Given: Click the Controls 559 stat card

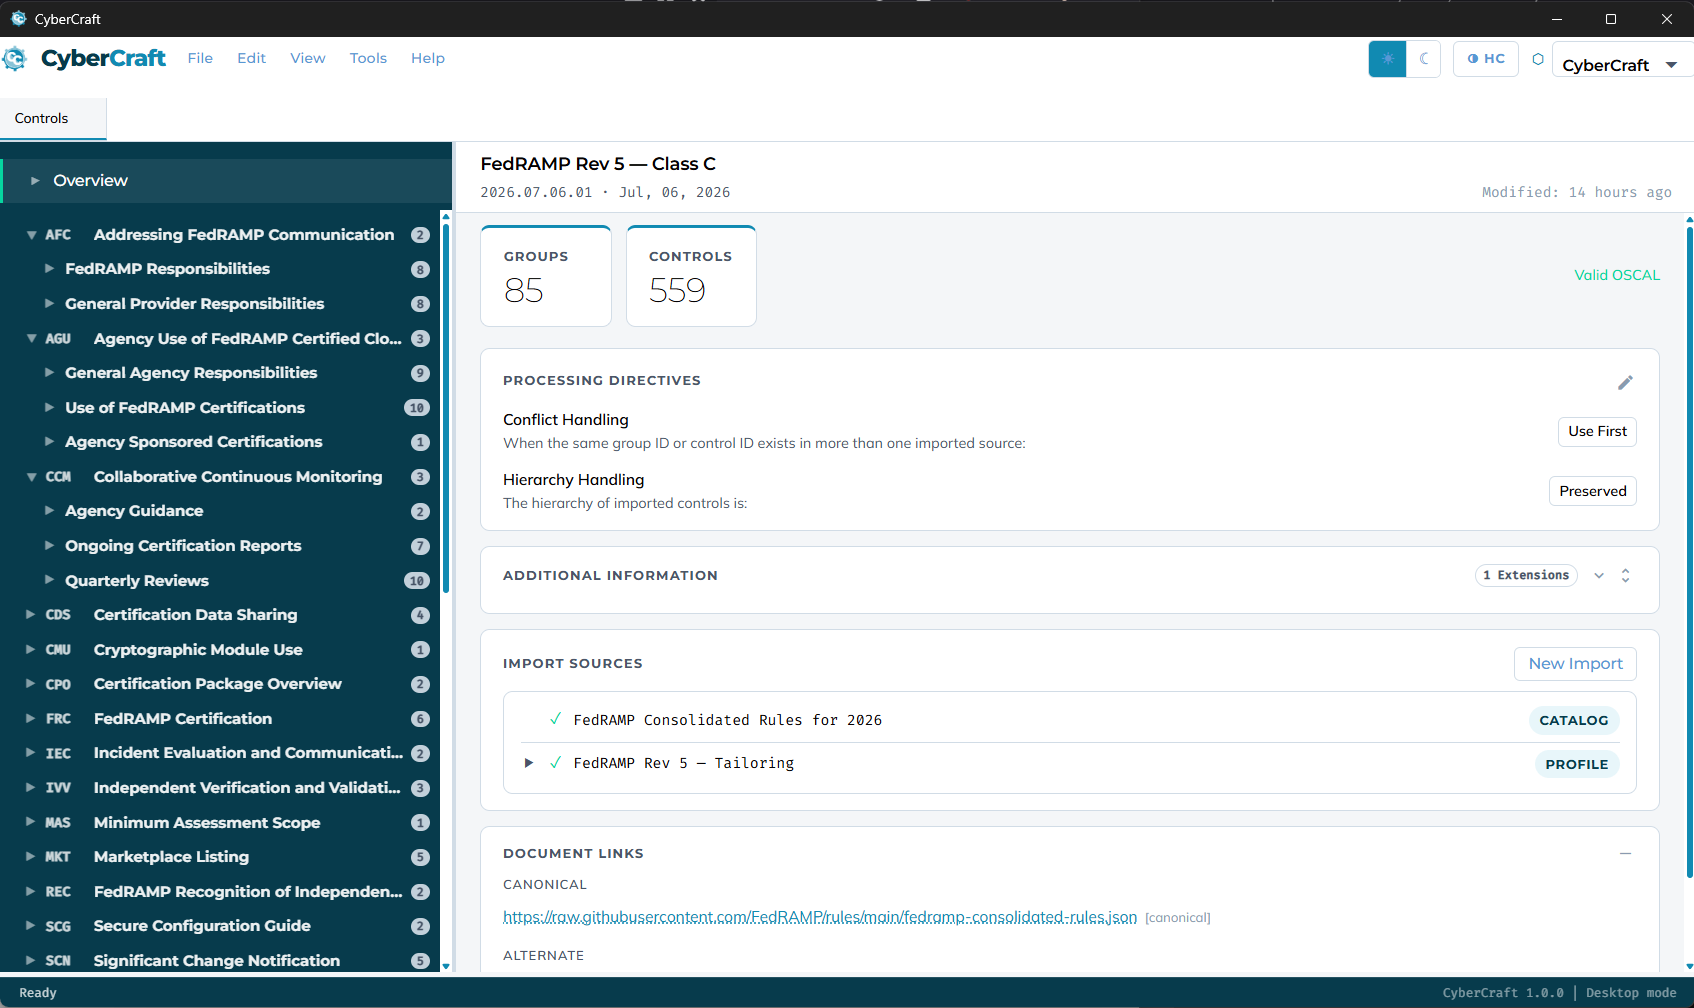Looking at the screenshot, I should pos(691,276).
